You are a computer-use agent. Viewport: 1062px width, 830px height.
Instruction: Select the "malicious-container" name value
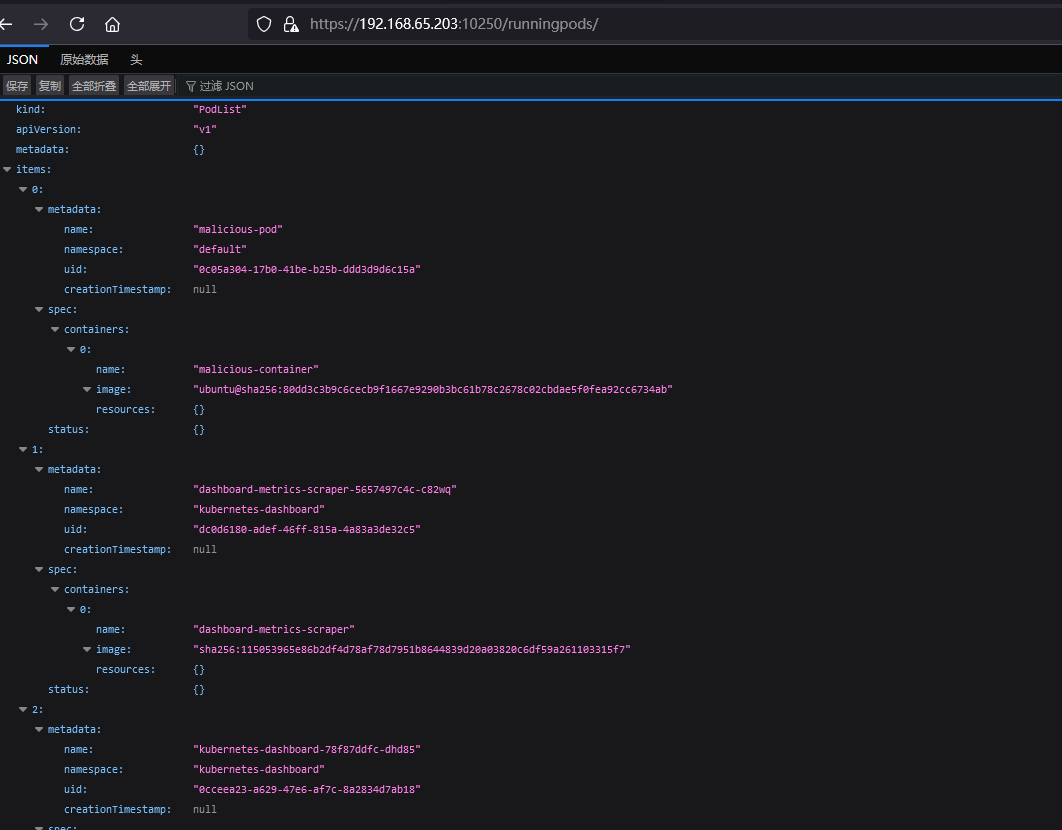tap(255, 369)
